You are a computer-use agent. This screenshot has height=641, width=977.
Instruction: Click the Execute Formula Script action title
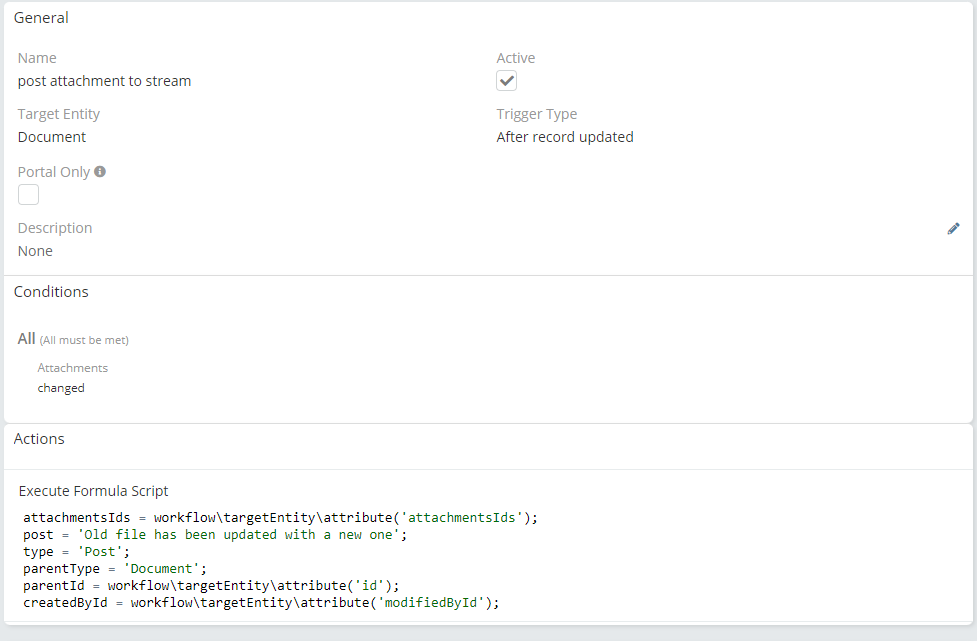[94, 491]
